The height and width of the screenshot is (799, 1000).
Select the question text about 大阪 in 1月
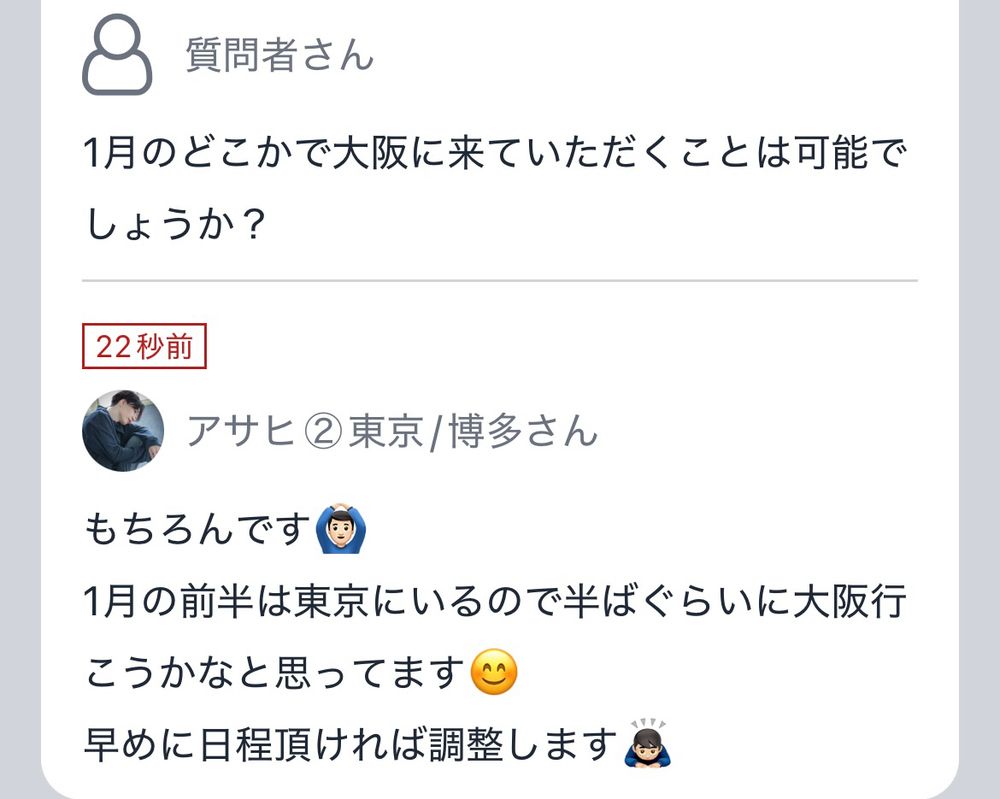[495, 189]
